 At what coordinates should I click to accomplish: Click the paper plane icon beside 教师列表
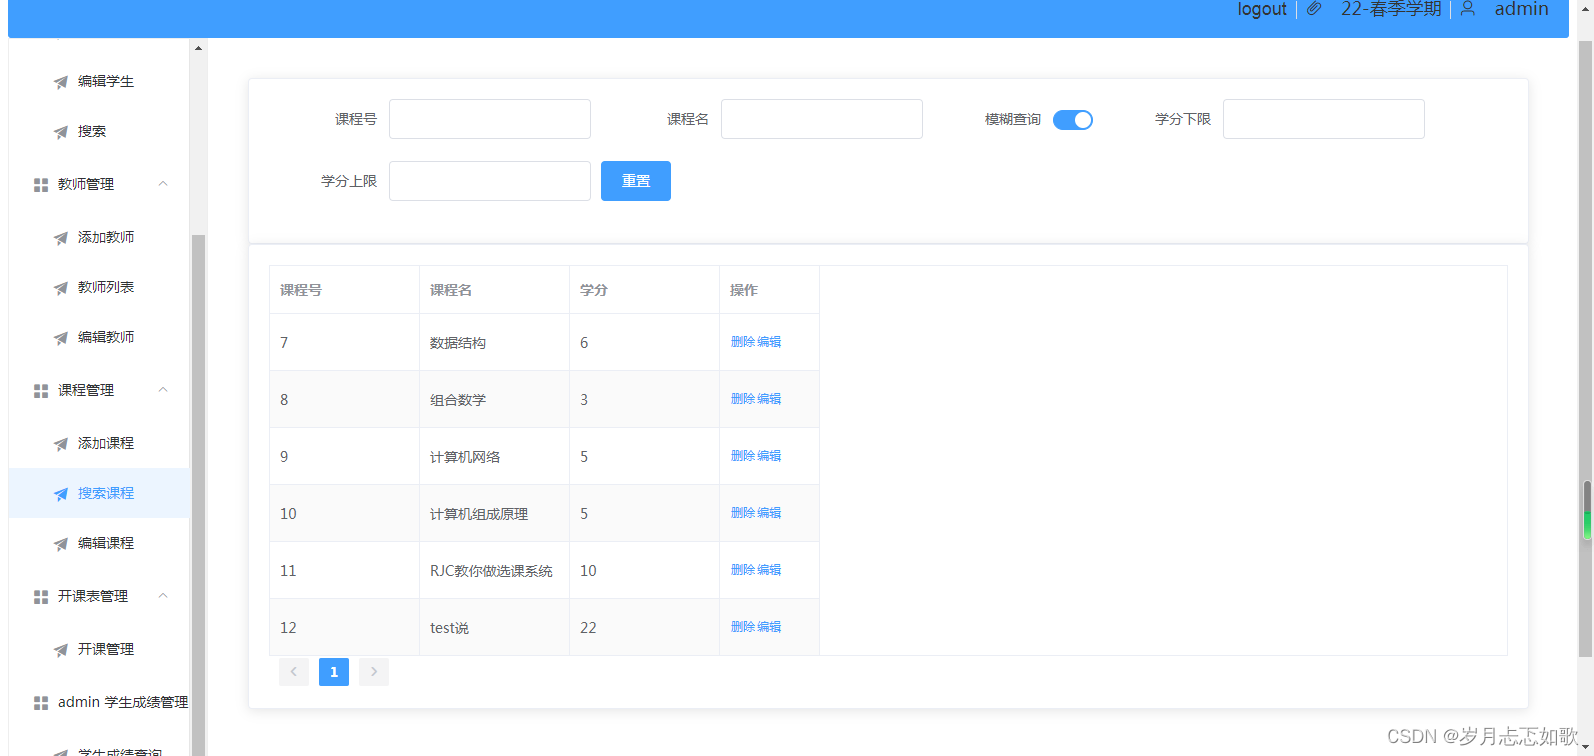coord(61,288)
